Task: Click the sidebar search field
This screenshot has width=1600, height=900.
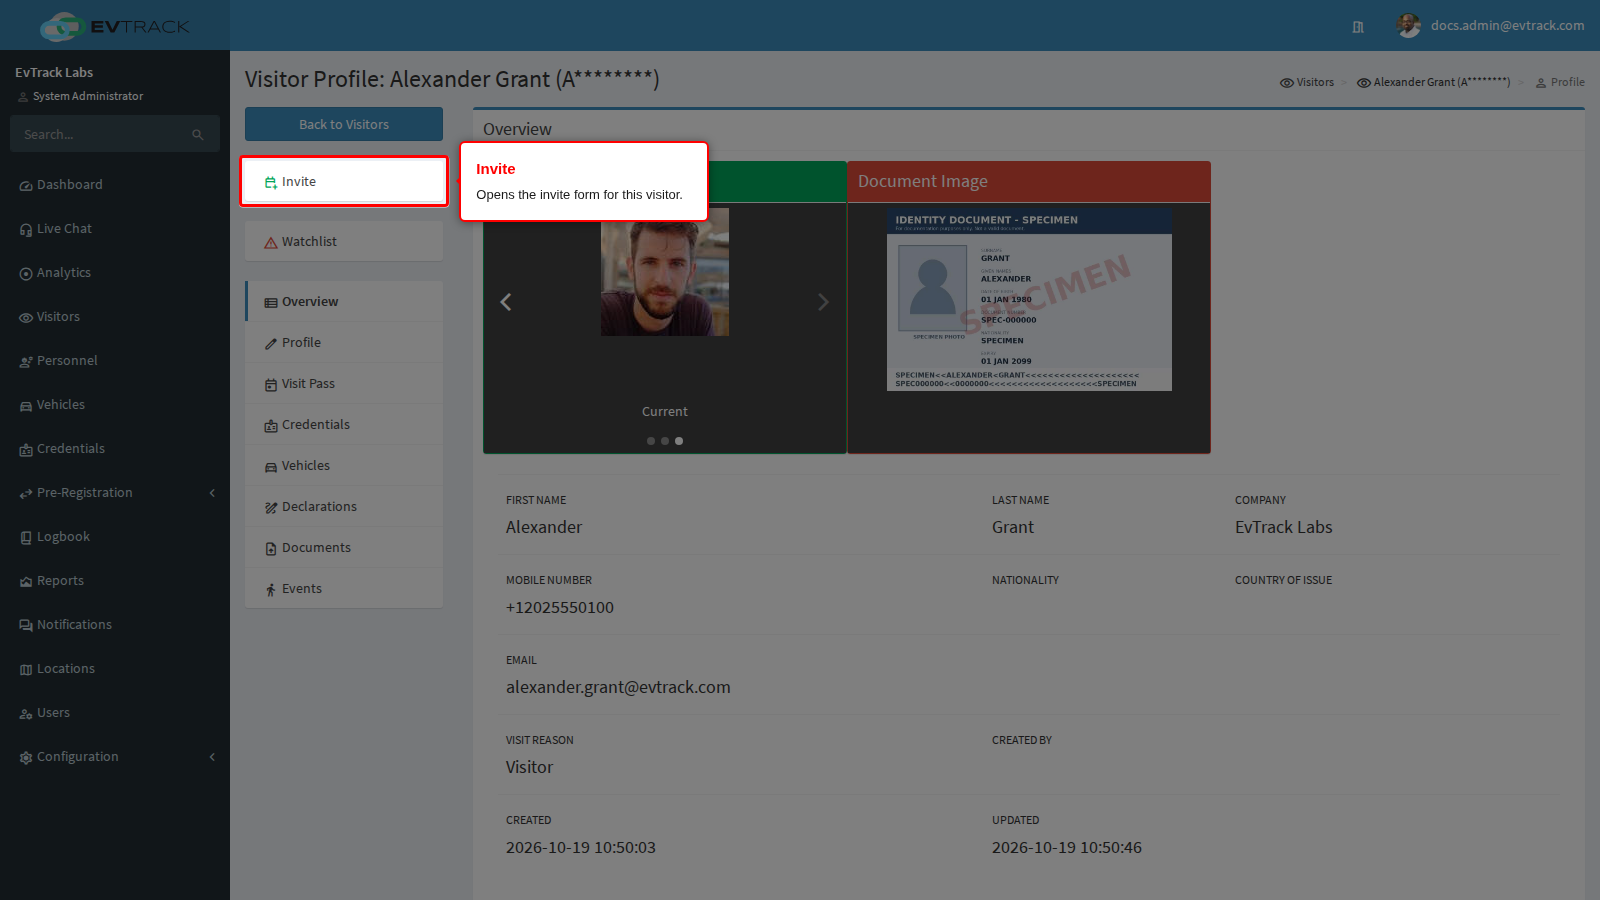Action: click(100, 134)
